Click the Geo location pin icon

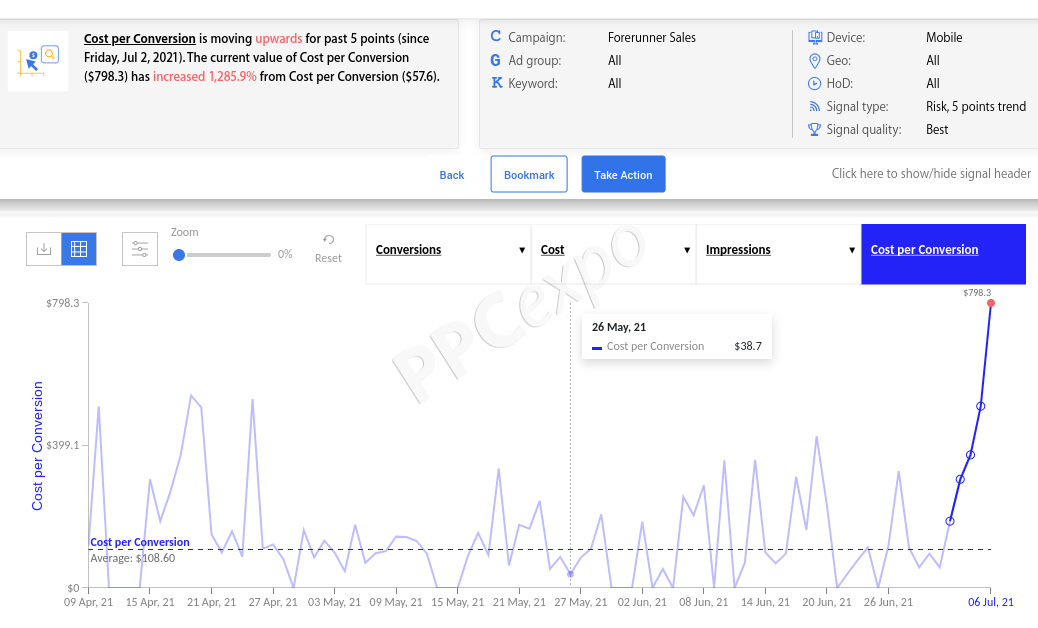point(815,61)
